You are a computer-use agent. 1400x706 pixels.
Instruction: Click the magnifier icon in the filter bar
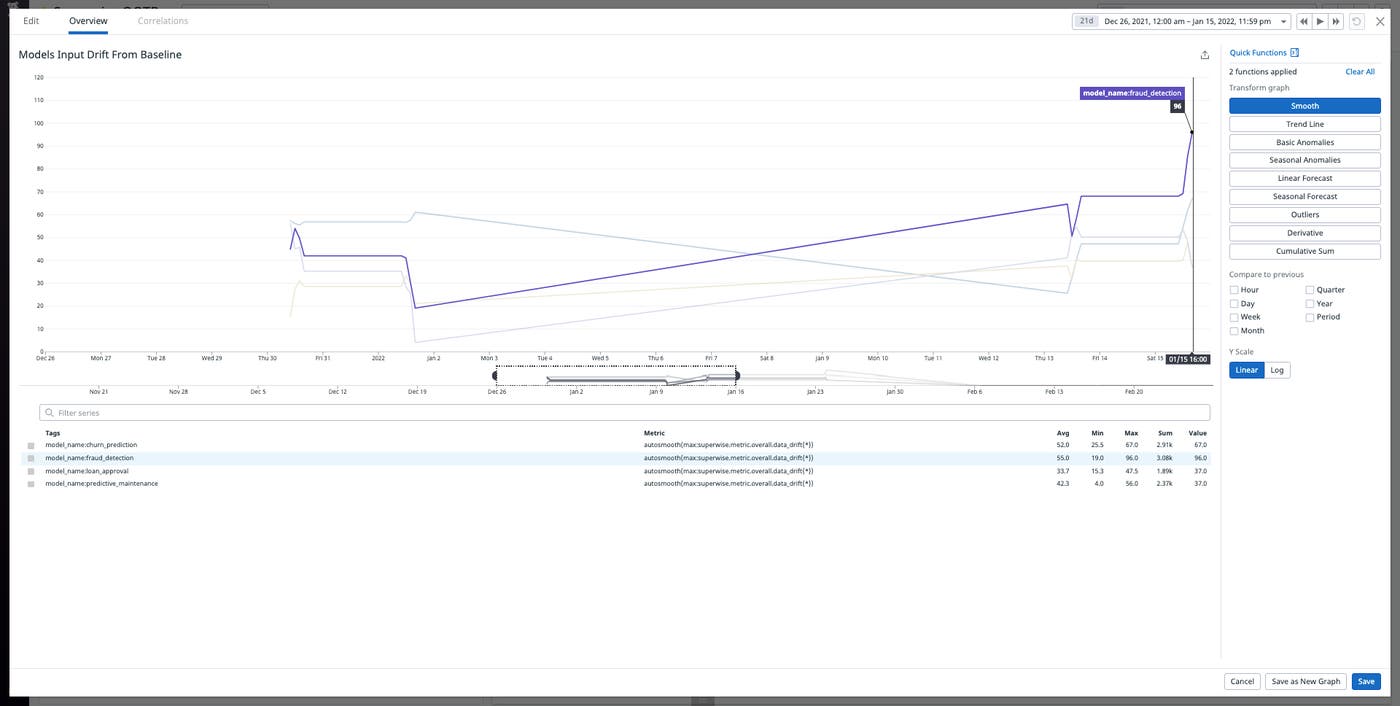tap(49, 412)
